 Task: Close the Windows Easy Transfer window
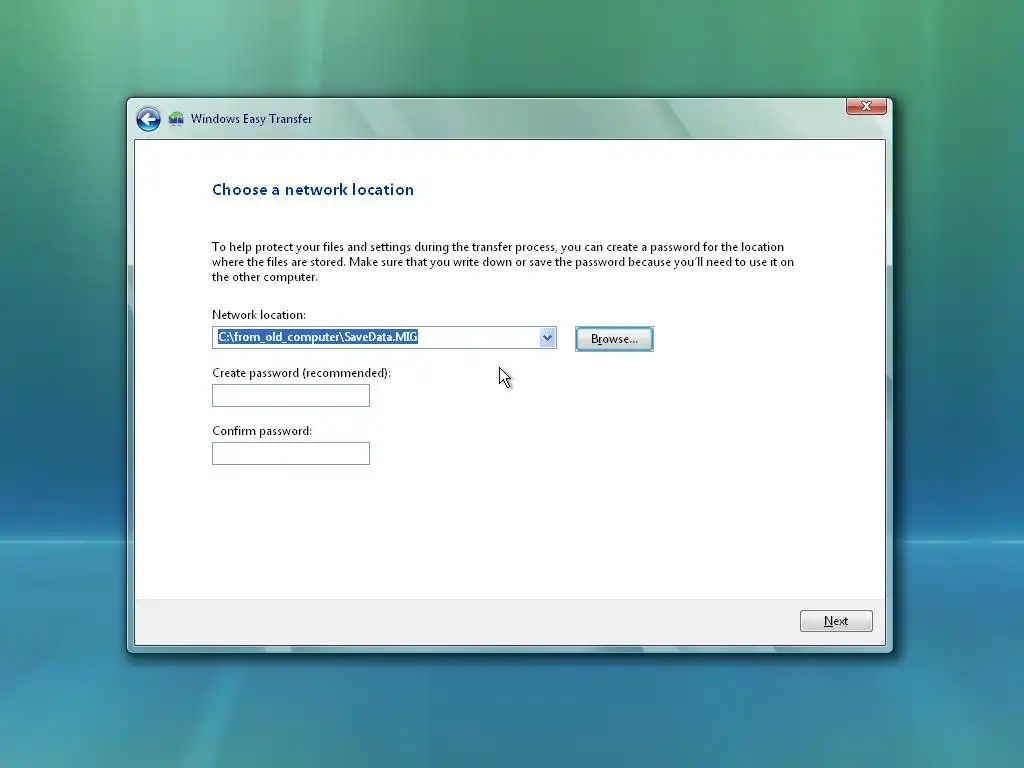pos(866,106)
